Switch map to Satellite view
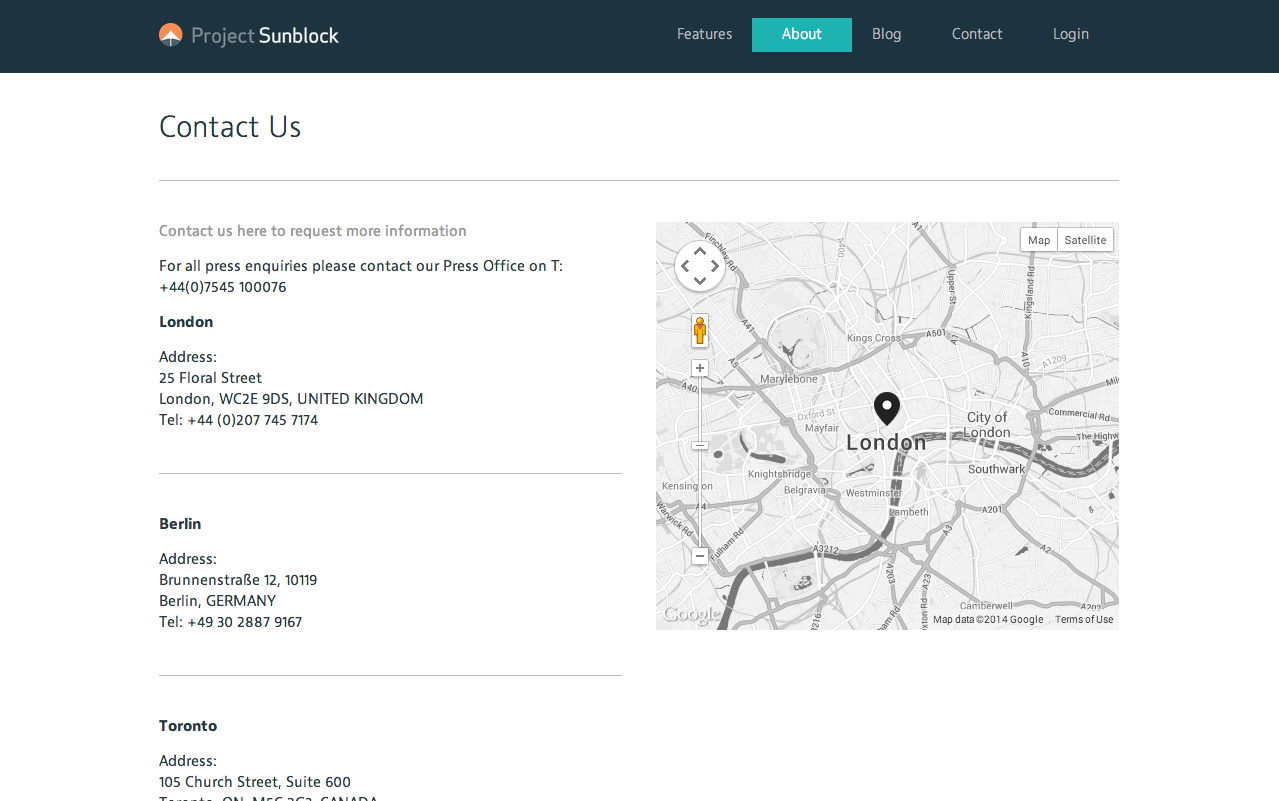Screen dimensions: 1279x801 pos(1085,240)
